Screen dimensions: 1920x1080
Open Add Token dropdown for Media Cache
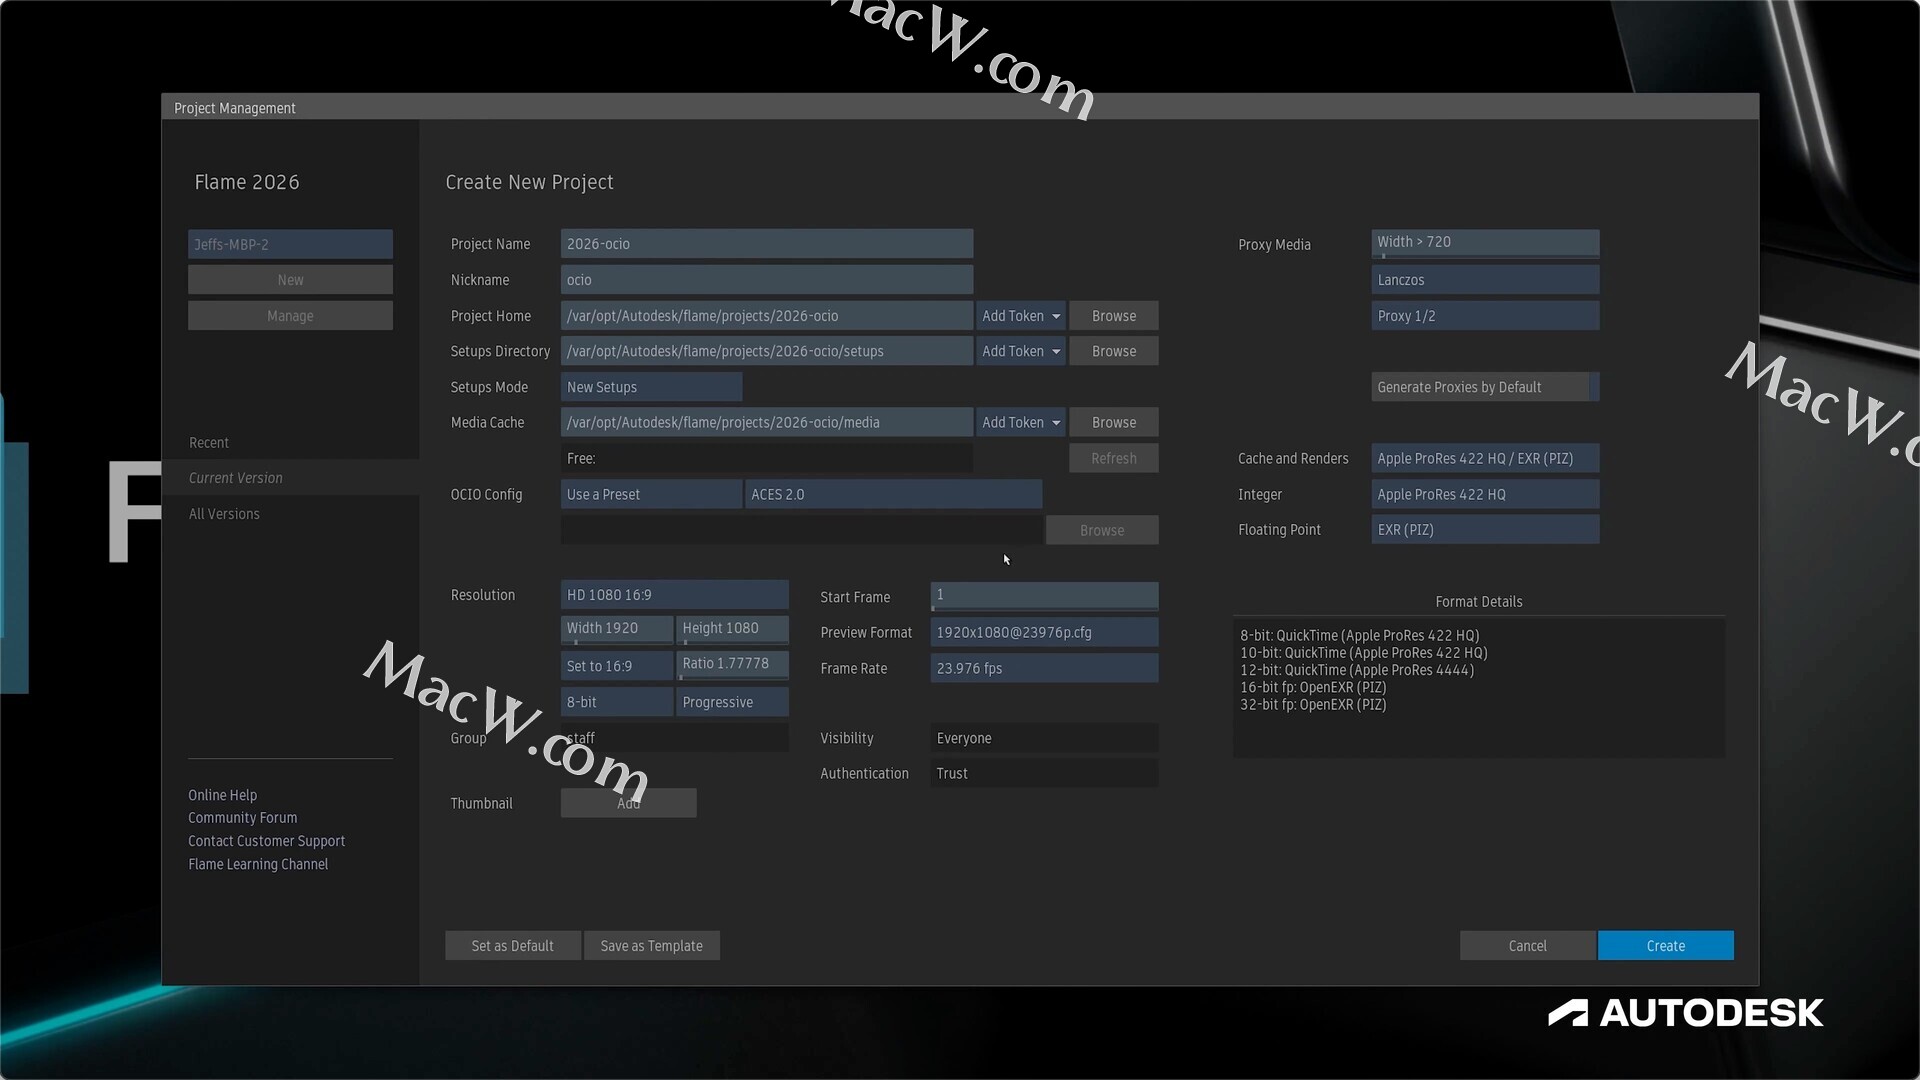1020,422
